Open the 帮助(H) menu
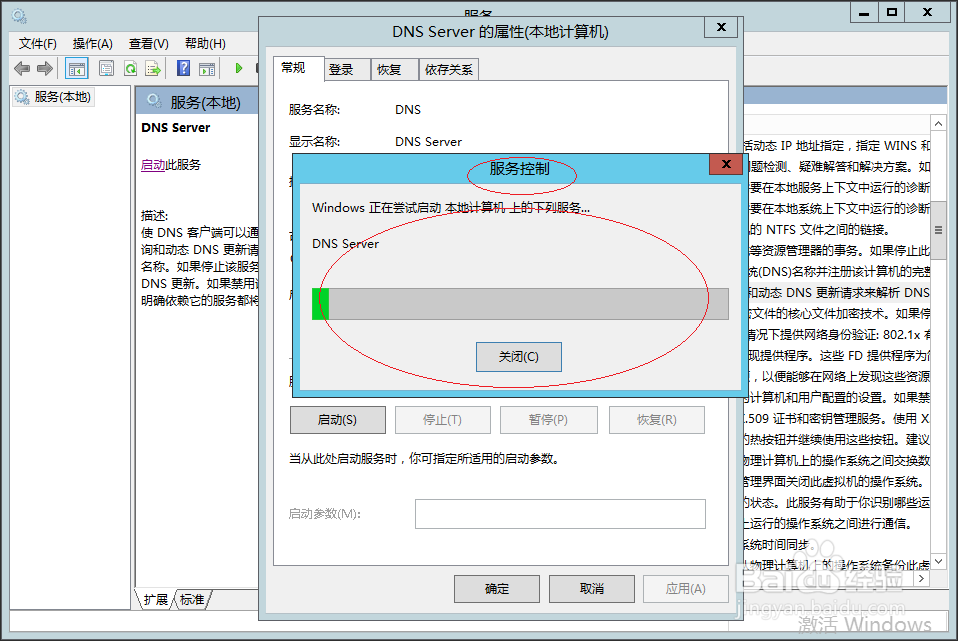This screenshot has width=958, height=641. (205, 43)
